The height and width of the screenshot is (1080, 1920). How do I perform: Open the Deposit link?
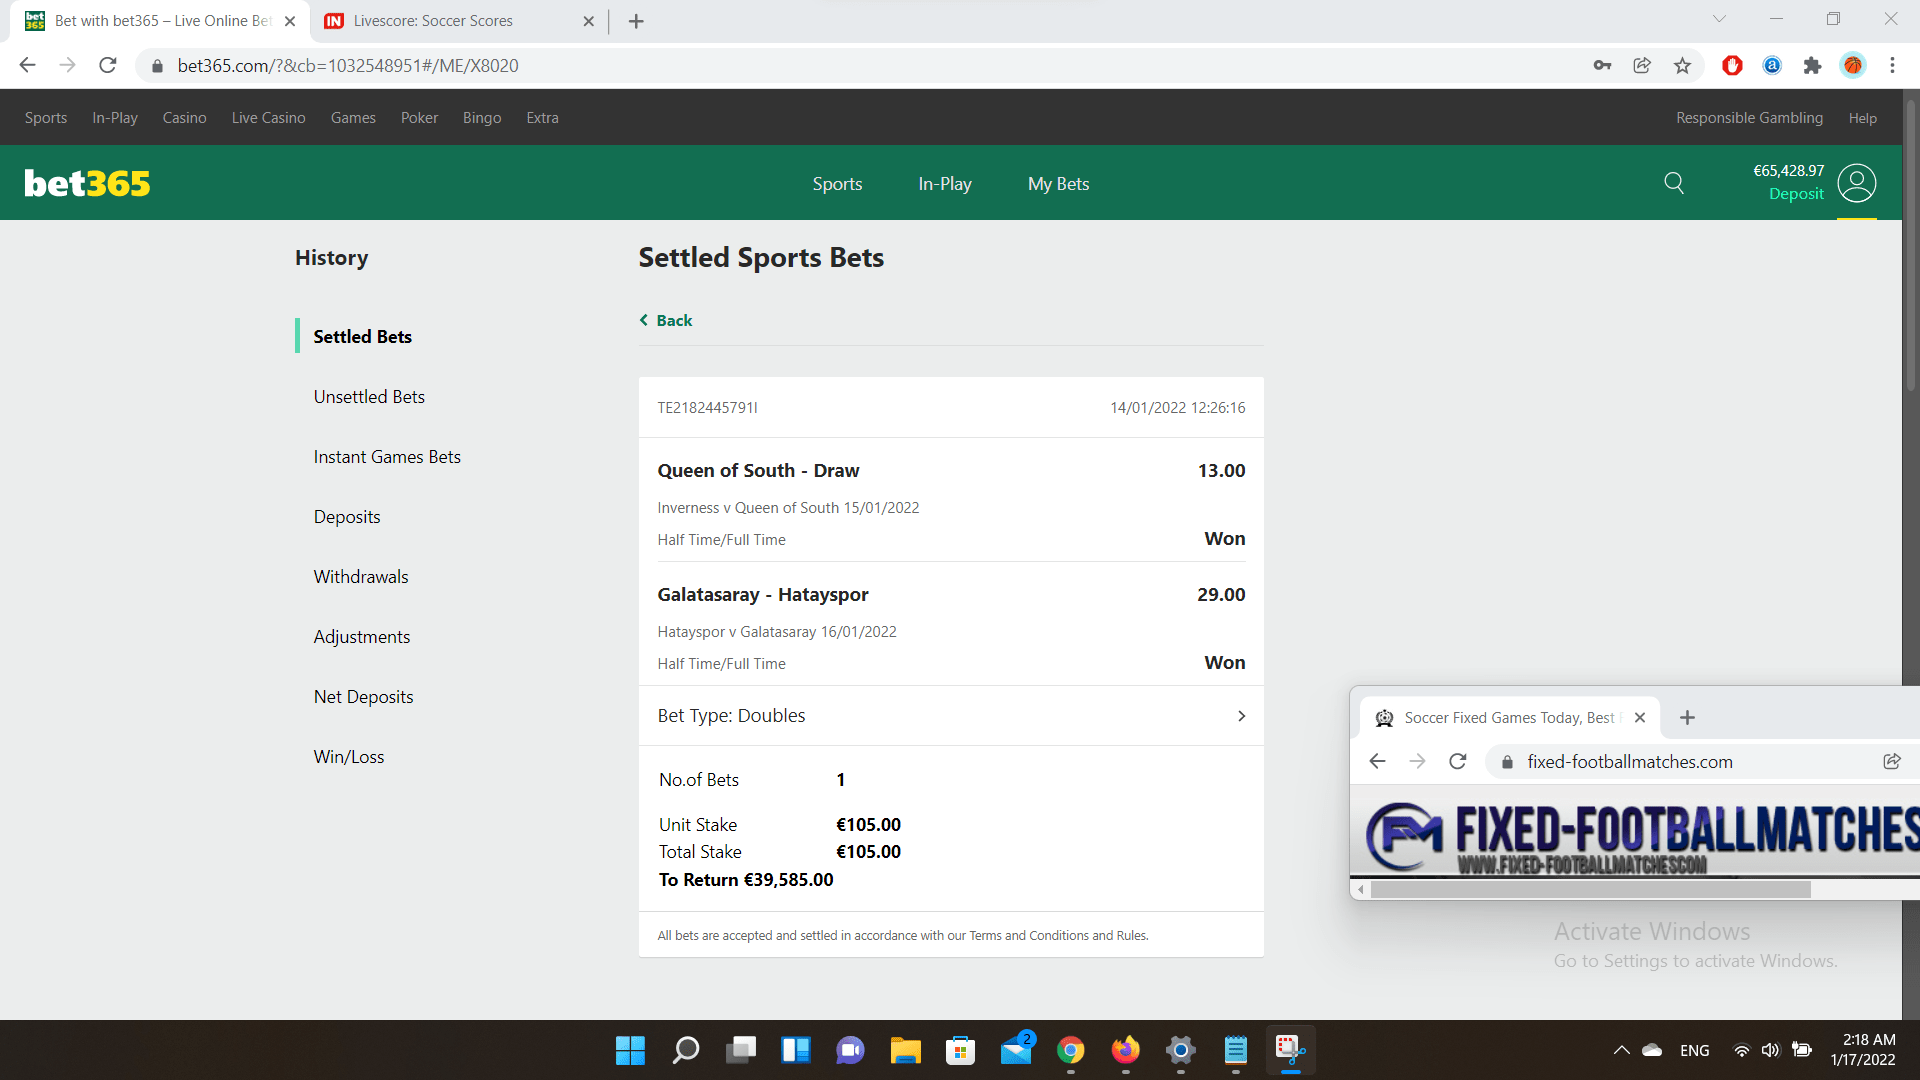pyautogui.click(x=1797, y=194)
